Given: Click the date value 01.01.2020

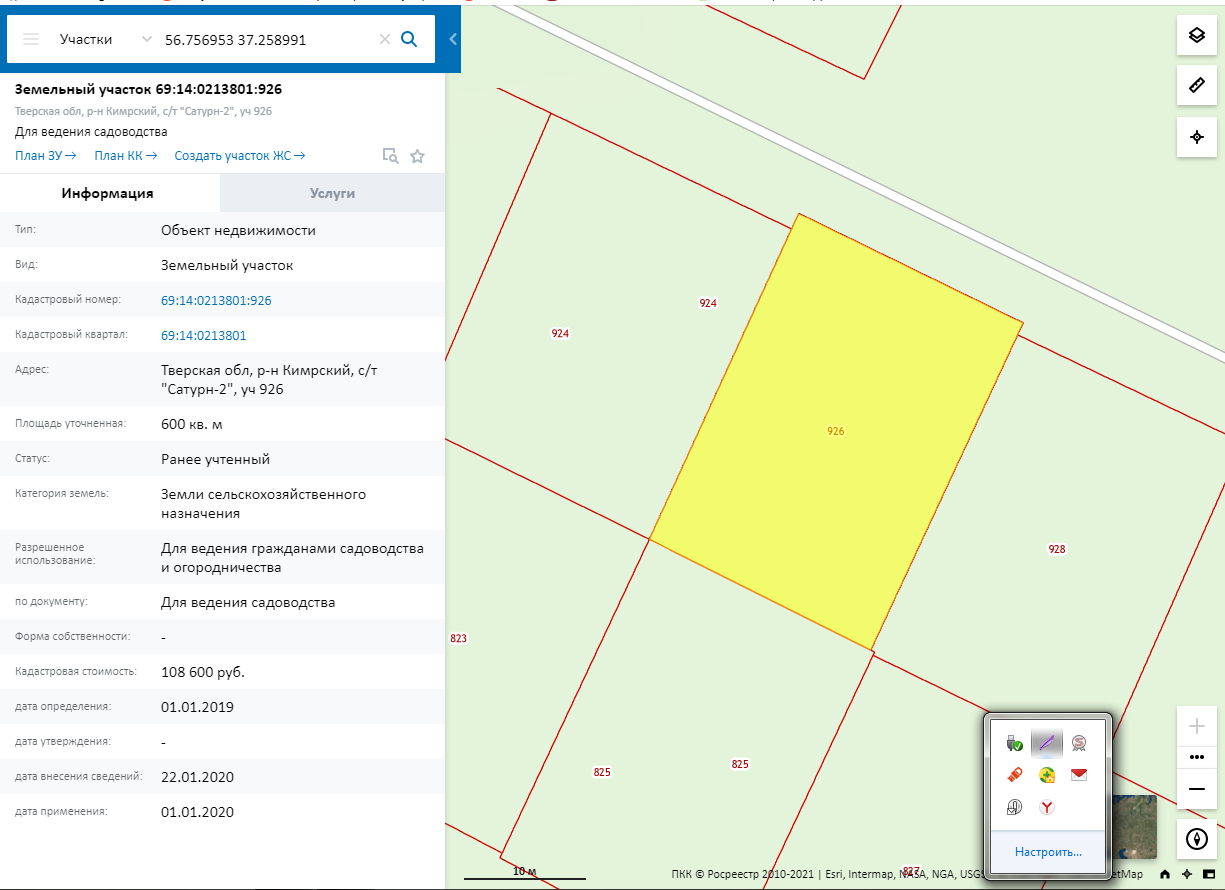Looking at the screenshot, I should pos(198,812).
